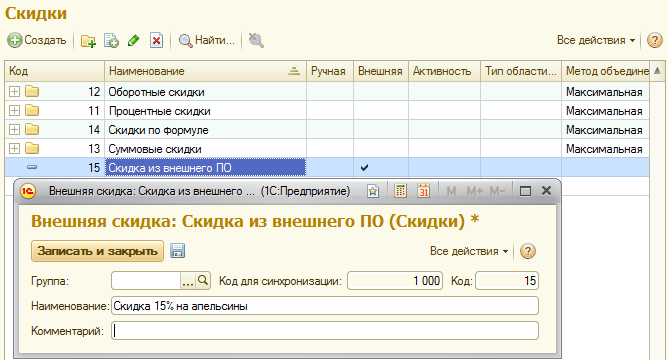Click the Группа ellipsis selection button
668x360 pixels.
pyautogui.click(x=188, y=281)
